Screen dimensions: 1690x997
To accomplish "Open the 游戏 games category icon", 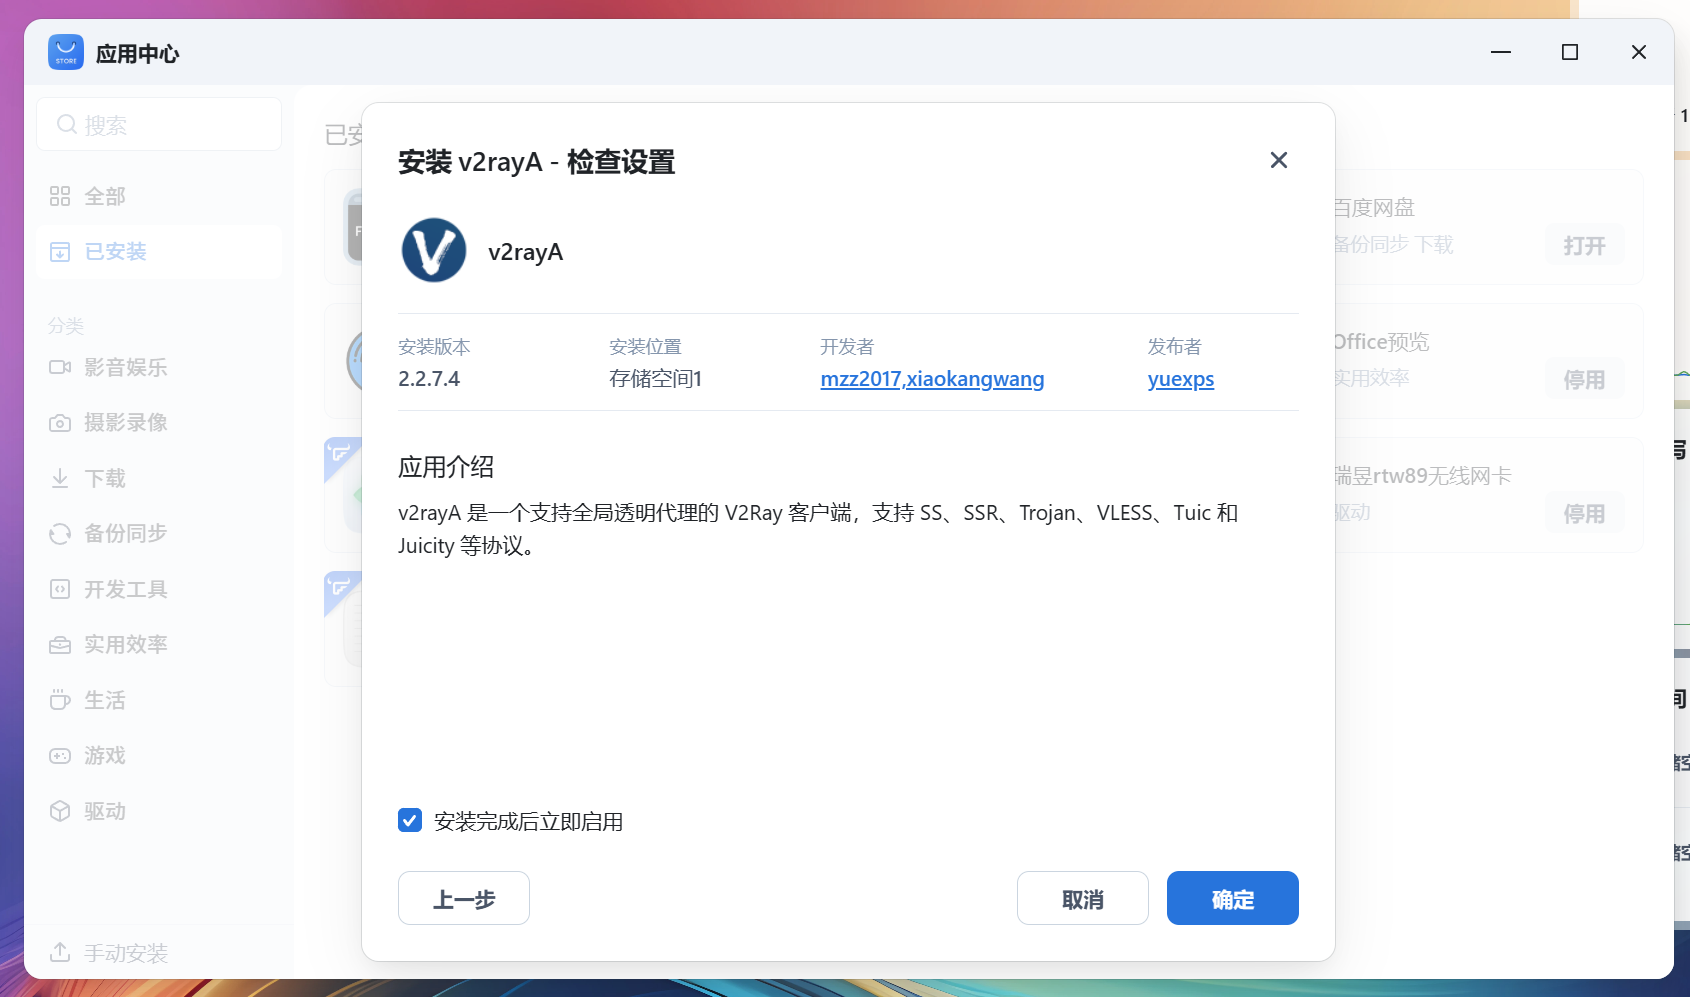I will point(60,755).
